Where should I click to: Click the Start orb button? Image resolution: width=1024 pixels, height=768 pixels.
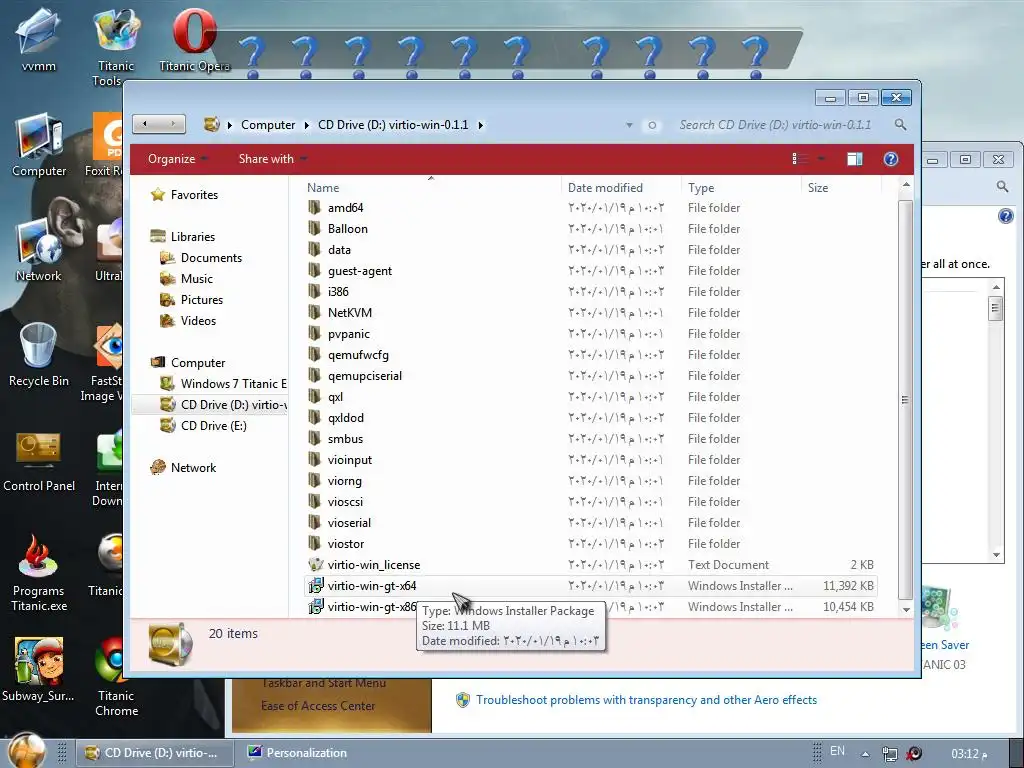click(26, 751)
